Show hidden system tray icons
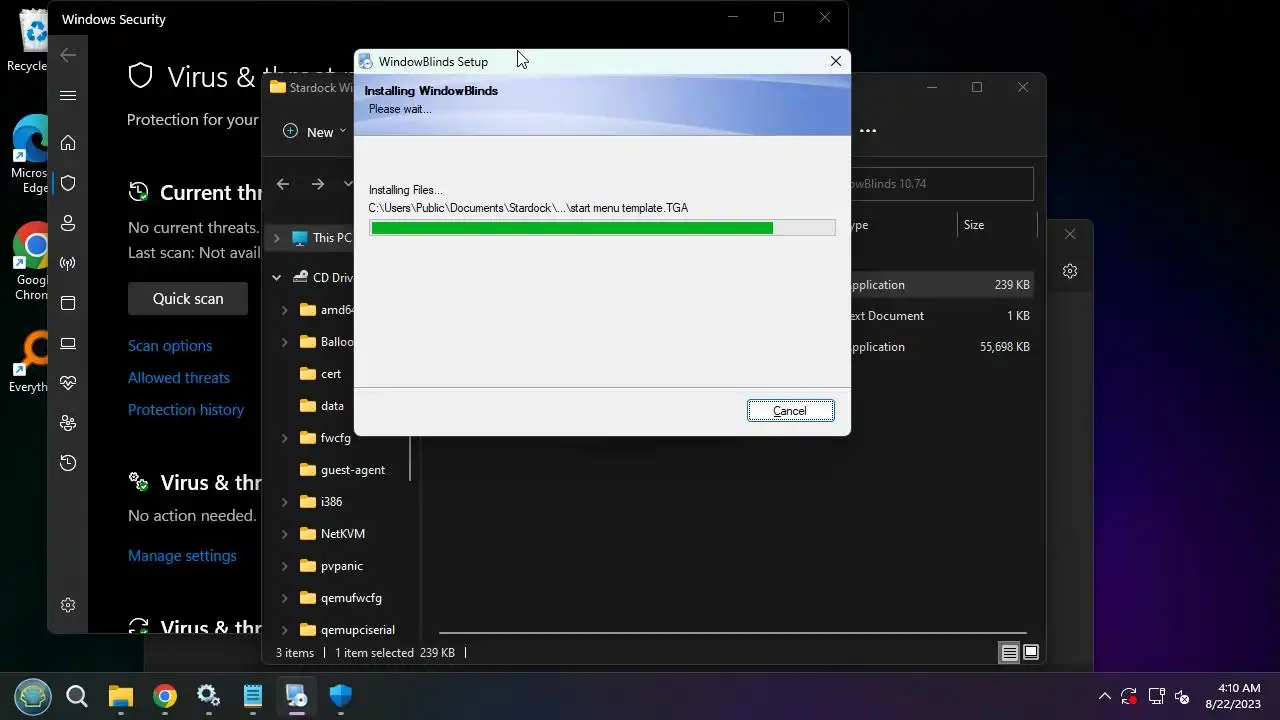Viewport: 1280px width, 720px height. pos(1105,696)
